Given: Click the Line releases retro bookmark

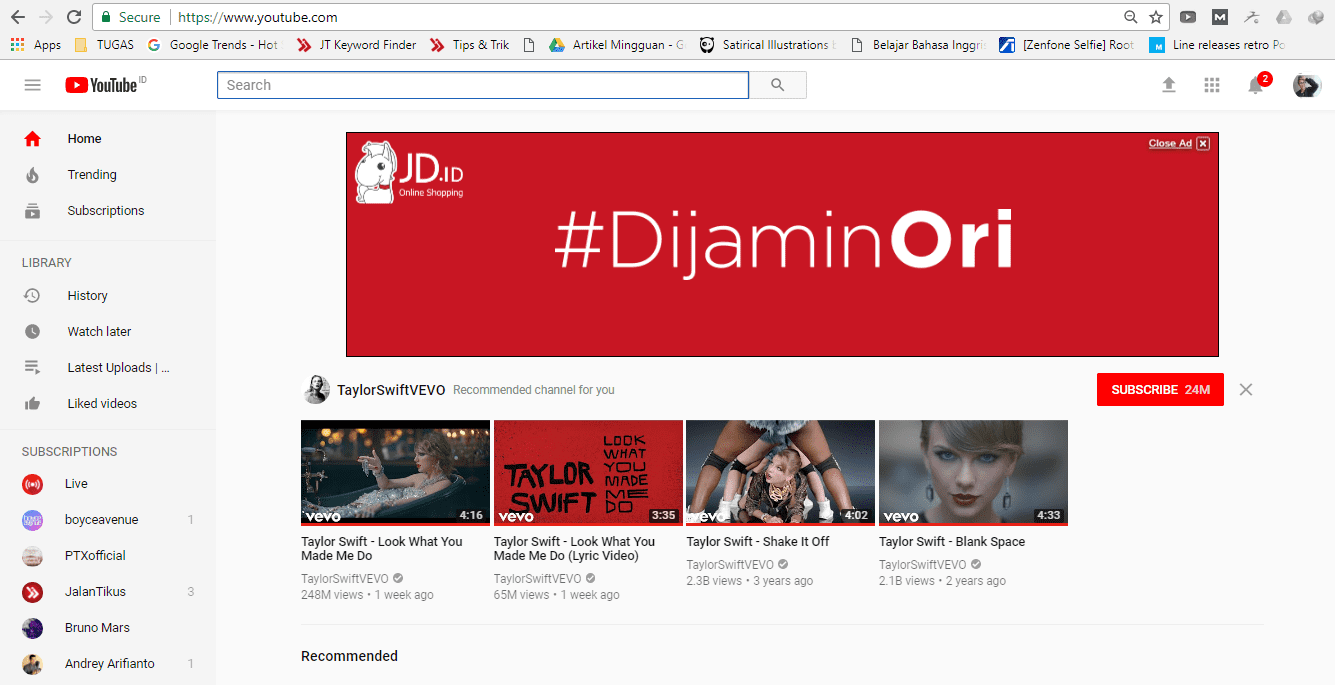Looking at the screenshot, I should (x=1217, y=45).
